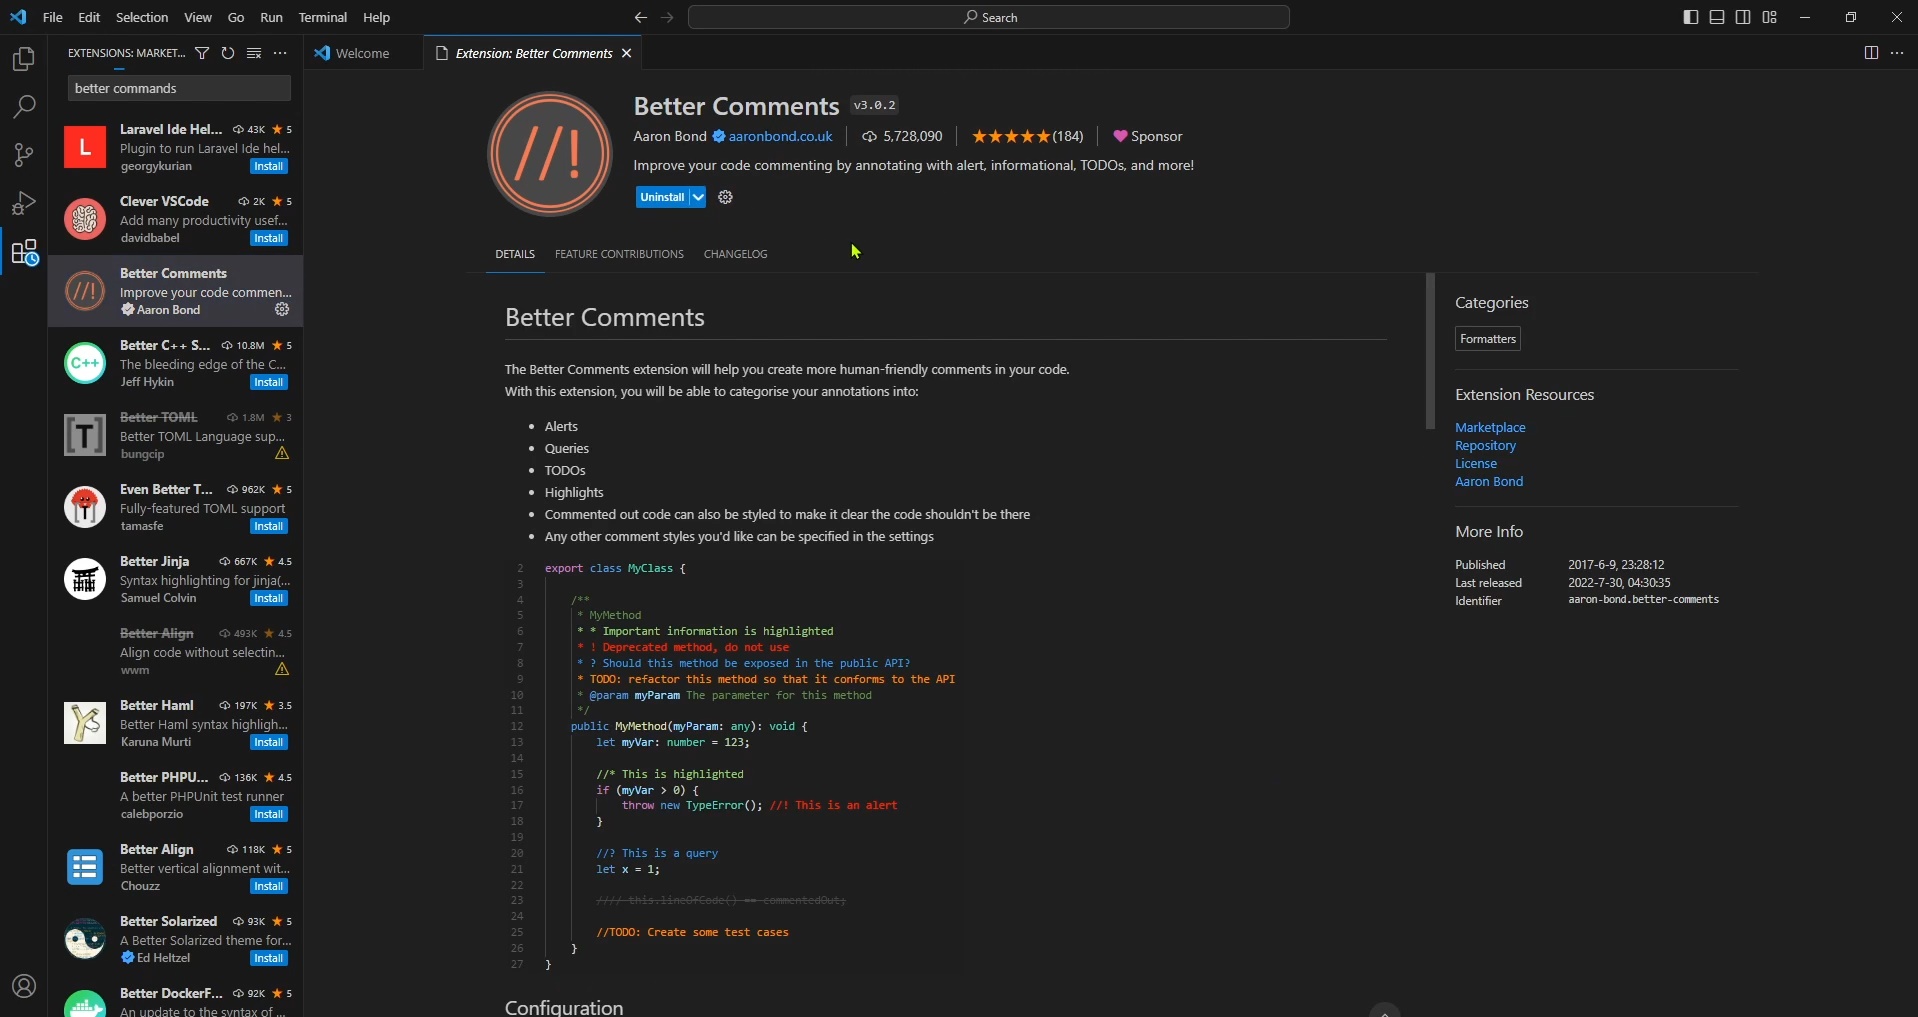Switch to the Feature Contributions tab

click(x=619, y=254)
